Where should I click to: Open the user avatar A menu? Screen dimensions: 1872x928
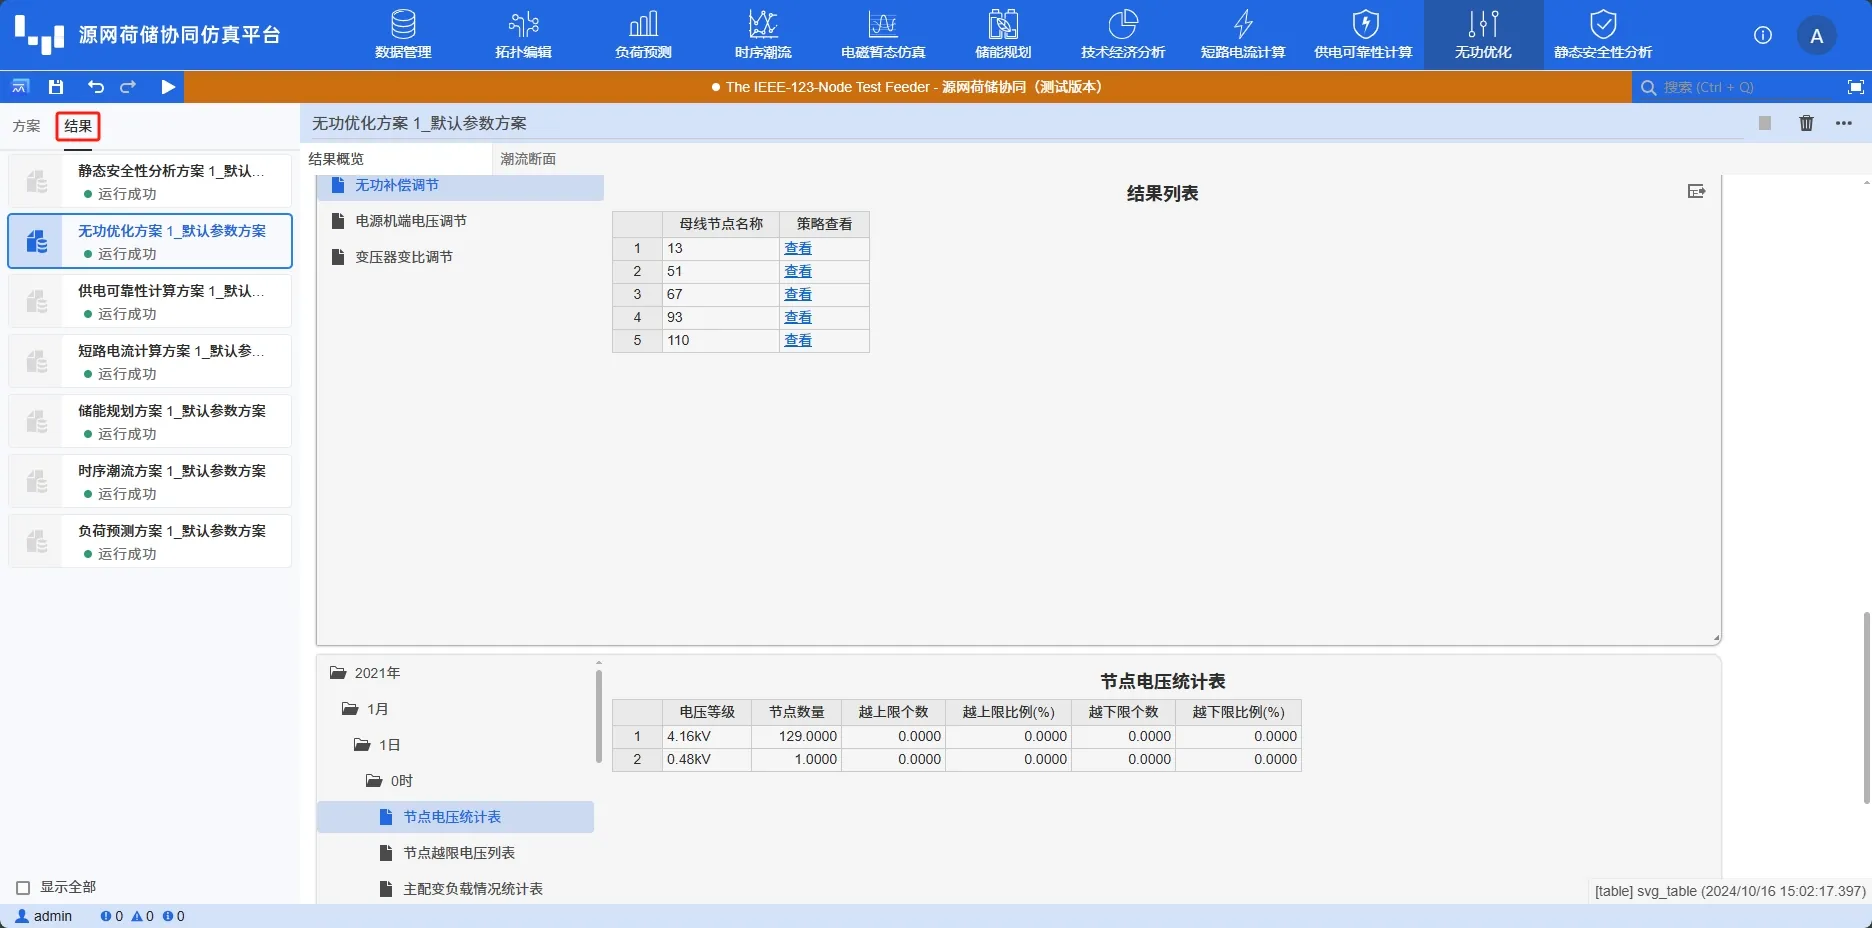(1816, 36)
